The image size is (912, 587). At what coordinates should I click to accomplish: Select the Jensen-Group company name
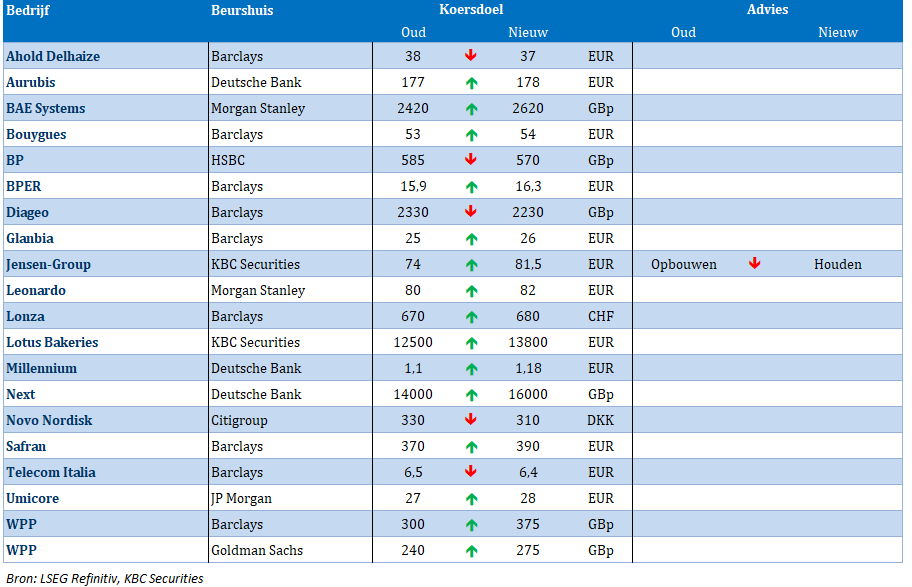point(48,265)
